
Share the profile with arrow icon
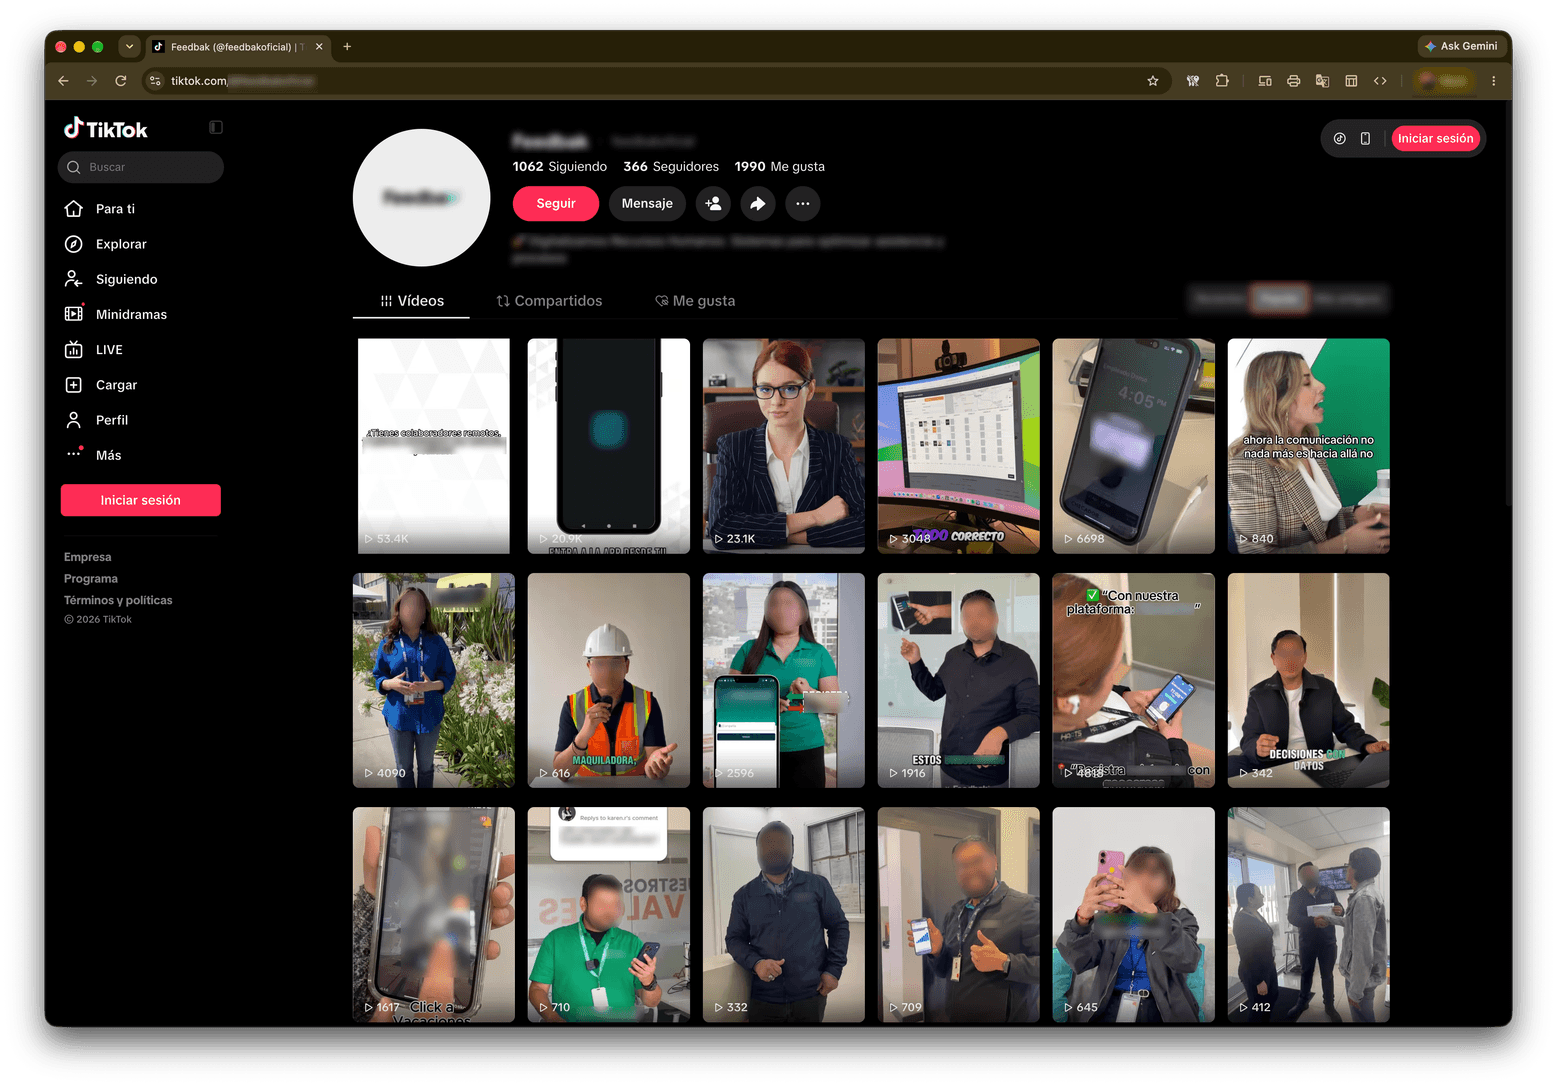(758, 204)
